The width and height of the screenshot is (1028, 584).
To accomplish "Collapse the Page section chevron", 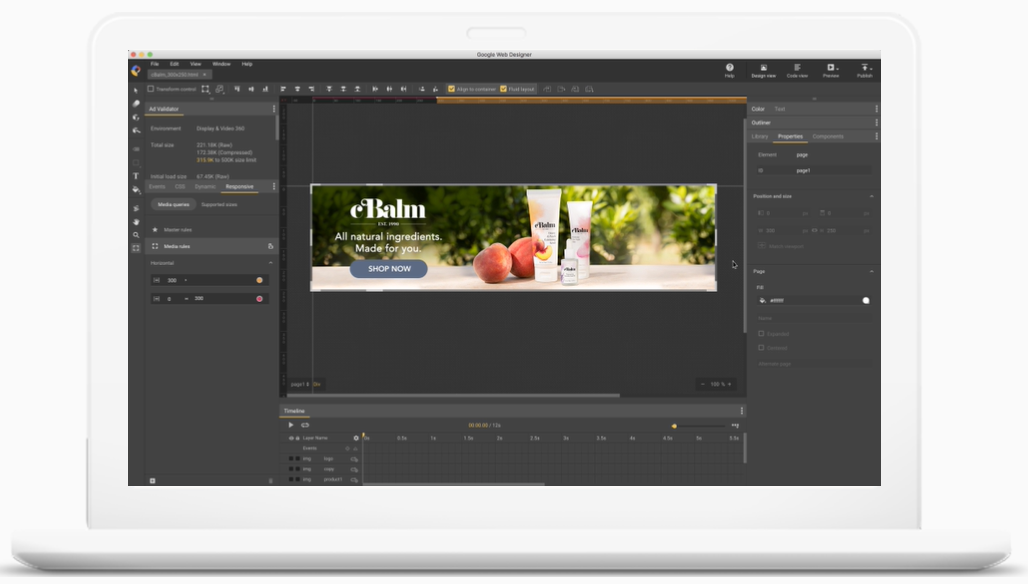I will pyautogui.click(x=871, y=271).
